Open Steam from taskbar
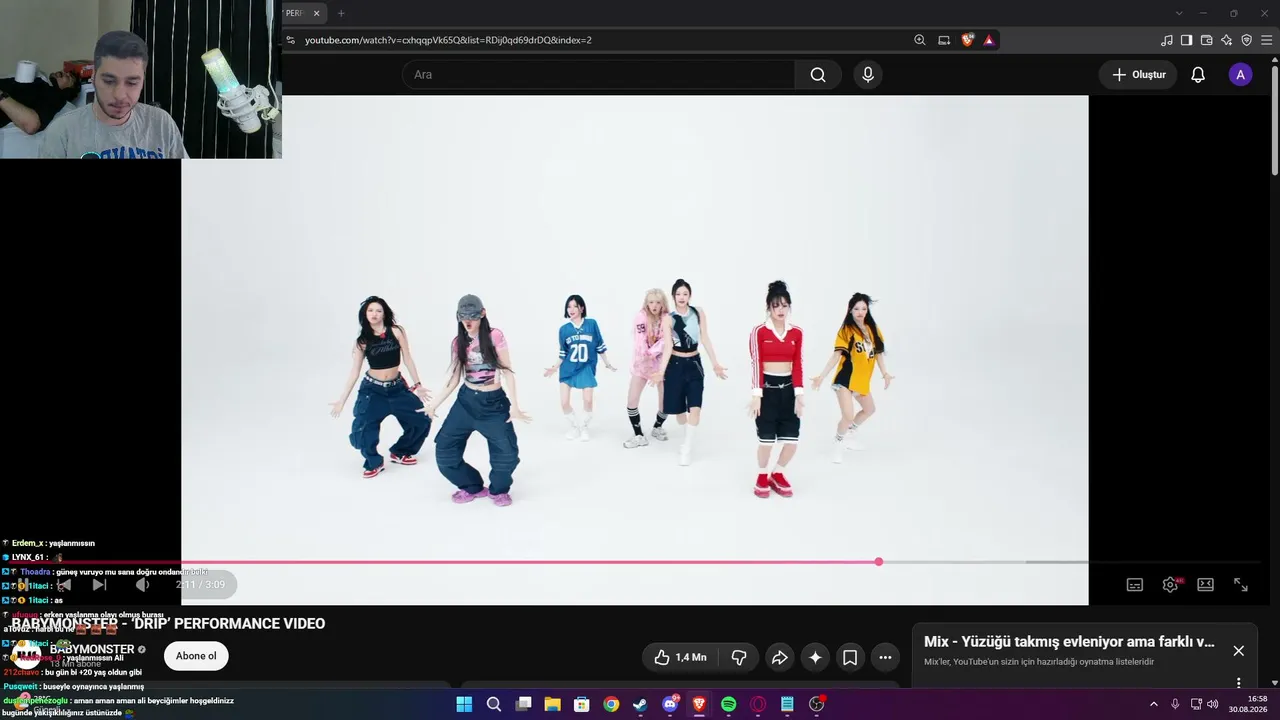 coord(640,704)
